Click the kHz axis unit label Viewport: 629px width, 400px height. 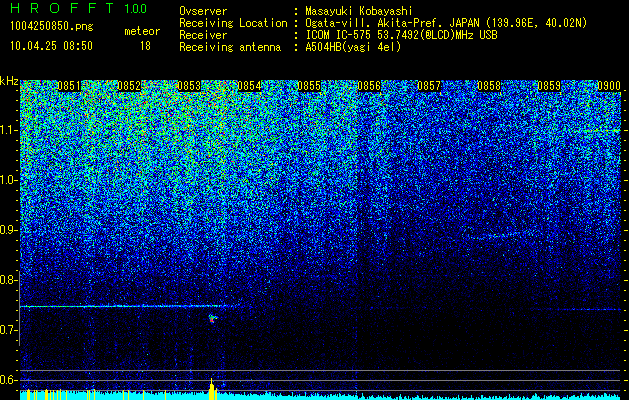point(9,81)
